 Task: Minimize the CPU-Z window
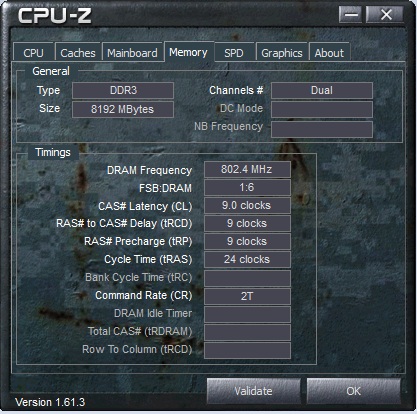point(351,15)
